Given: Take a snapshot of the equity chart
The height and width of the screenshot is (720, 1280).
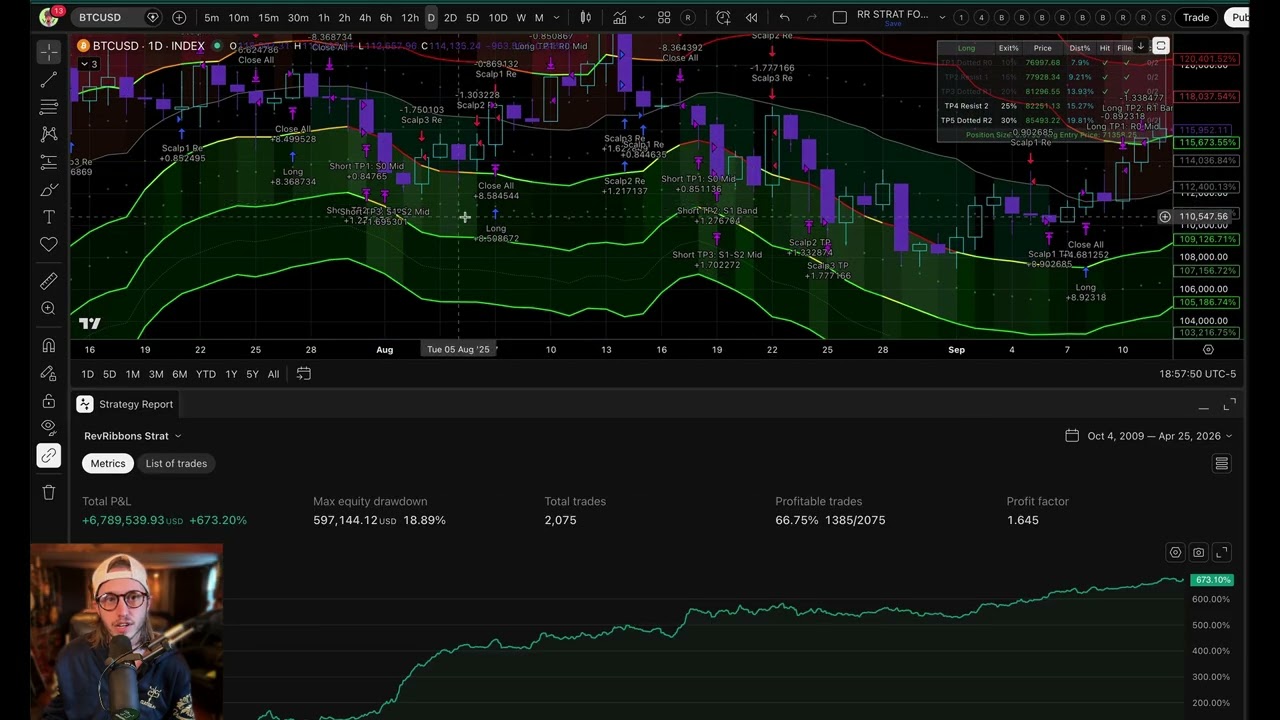Looking at the screenshot, I should tap(1198, 552).
